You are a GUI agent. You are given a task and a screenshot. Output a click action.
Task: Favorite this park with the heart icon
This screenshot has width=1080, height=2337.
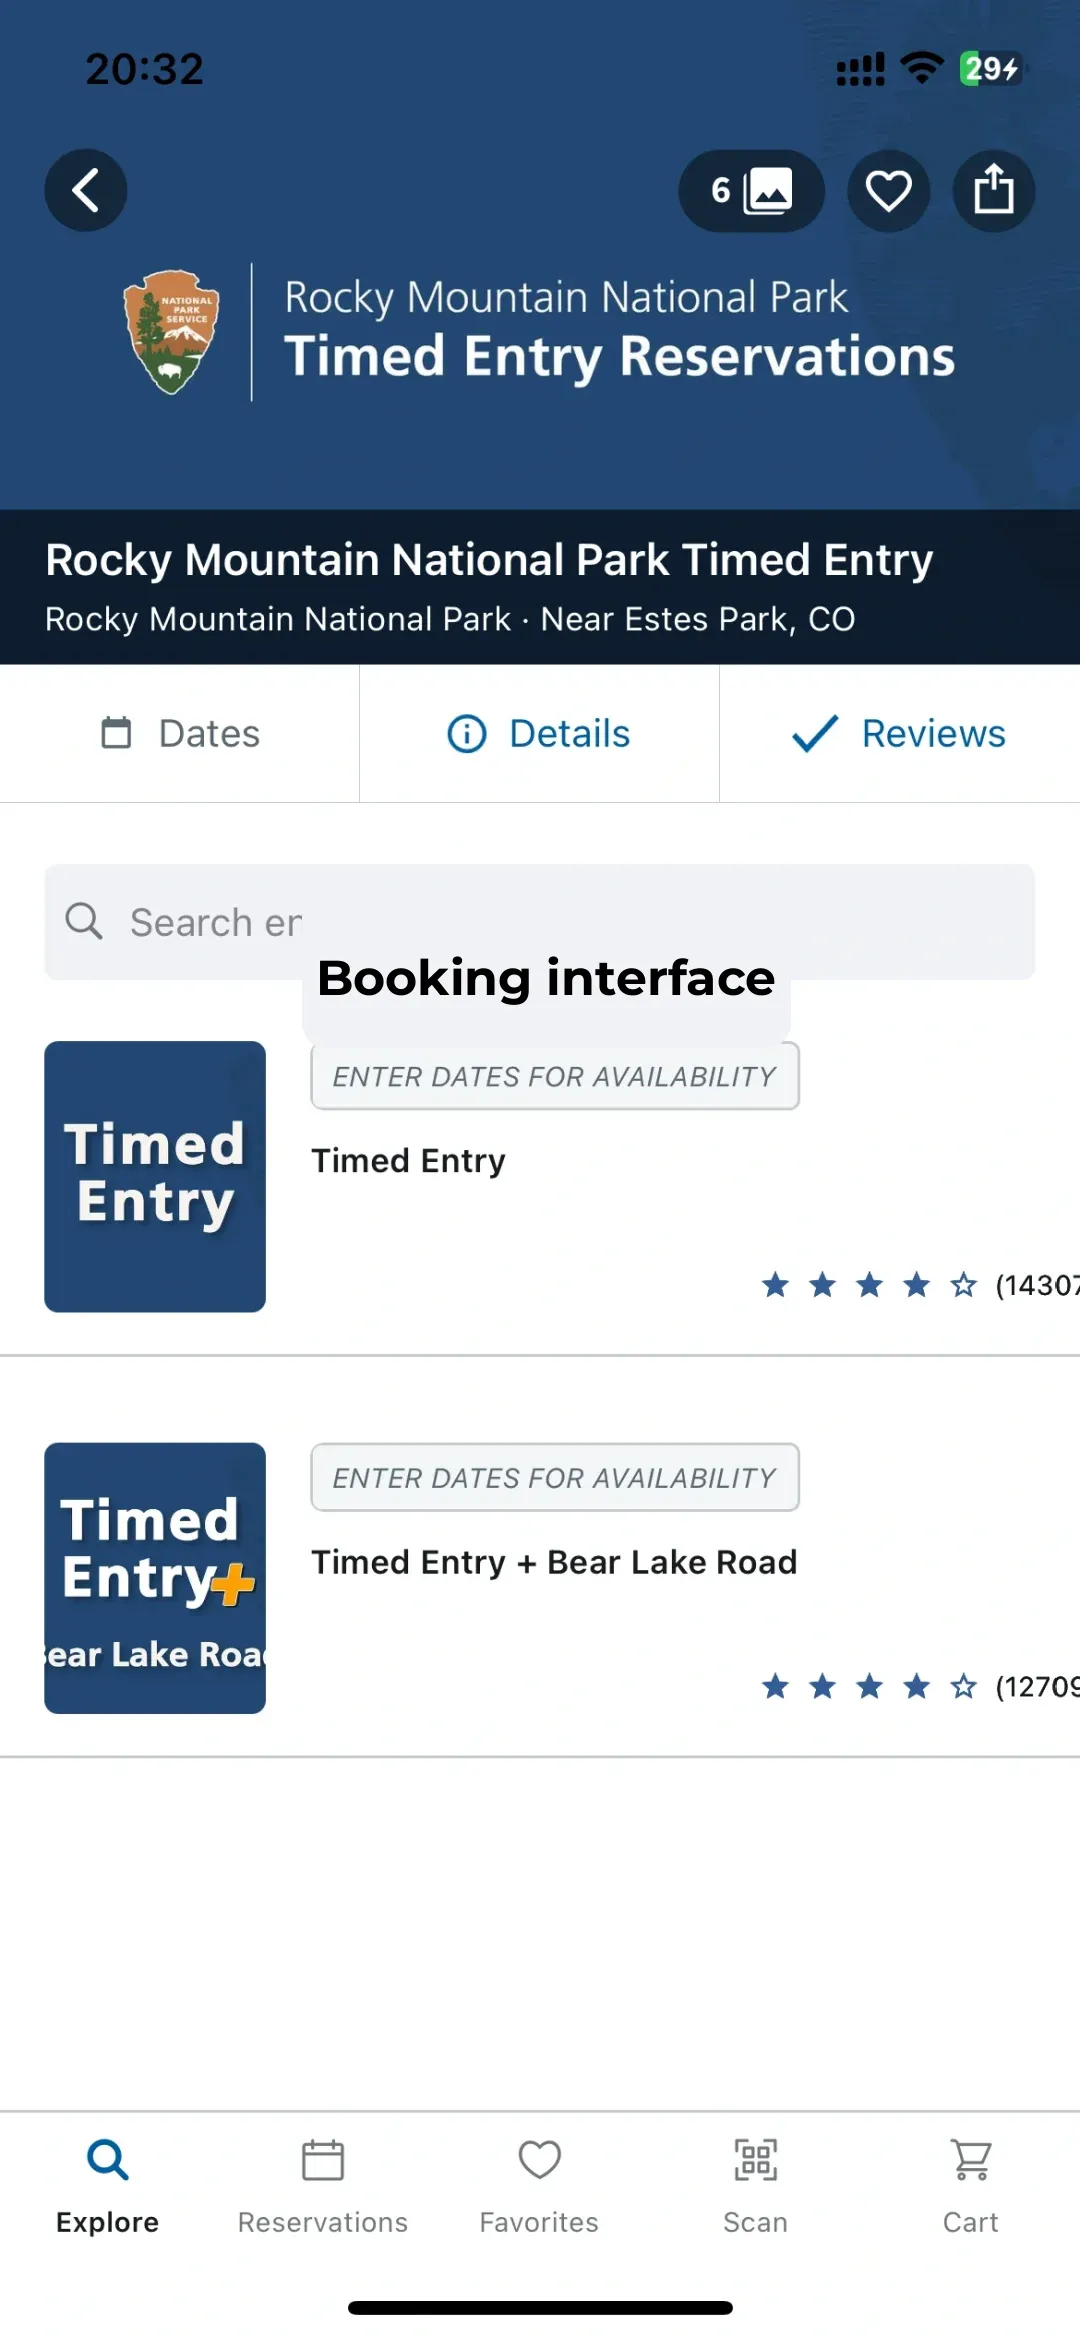pos(888,190)
